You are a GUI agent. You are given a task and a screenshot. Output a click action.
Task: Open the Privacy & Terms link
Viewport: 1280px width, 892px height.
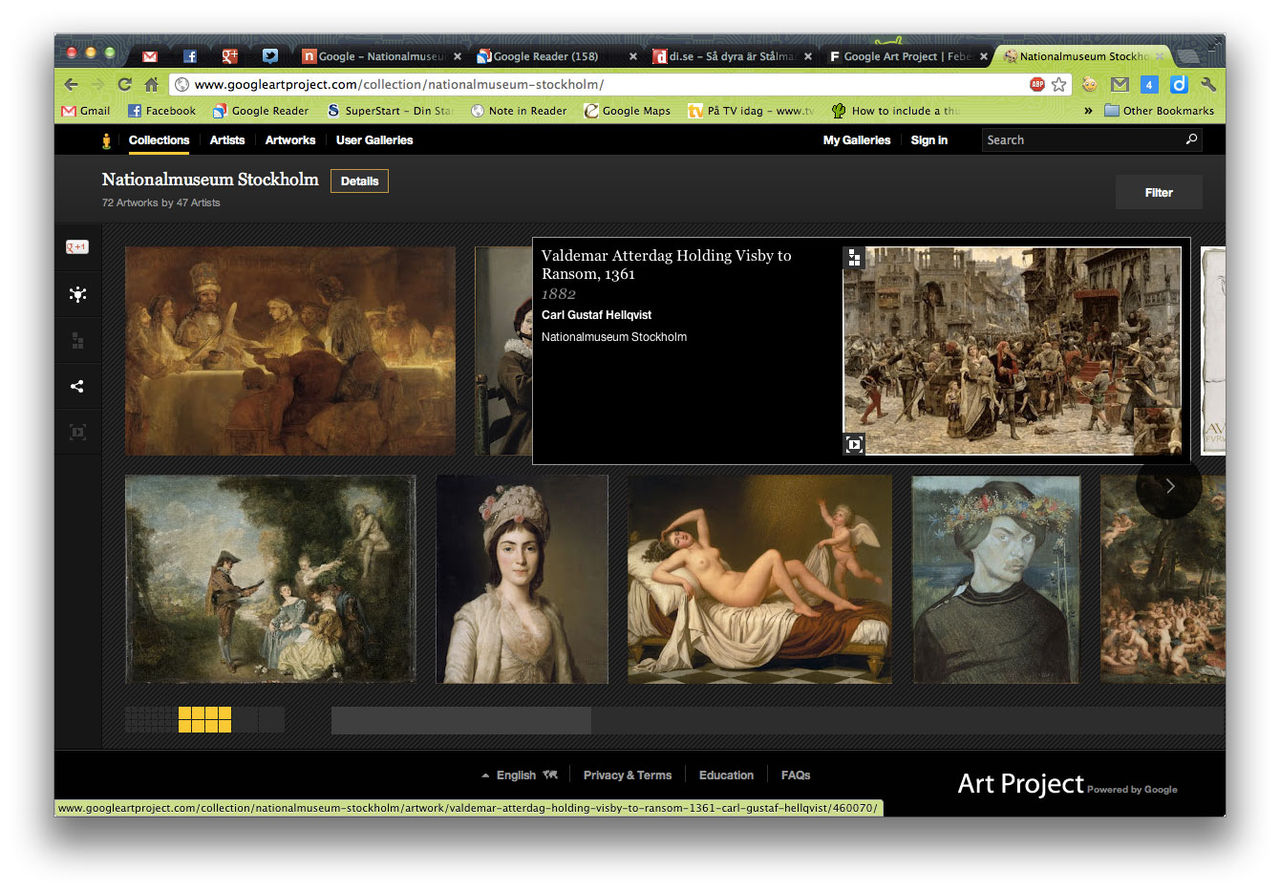[x=627, y=774]
